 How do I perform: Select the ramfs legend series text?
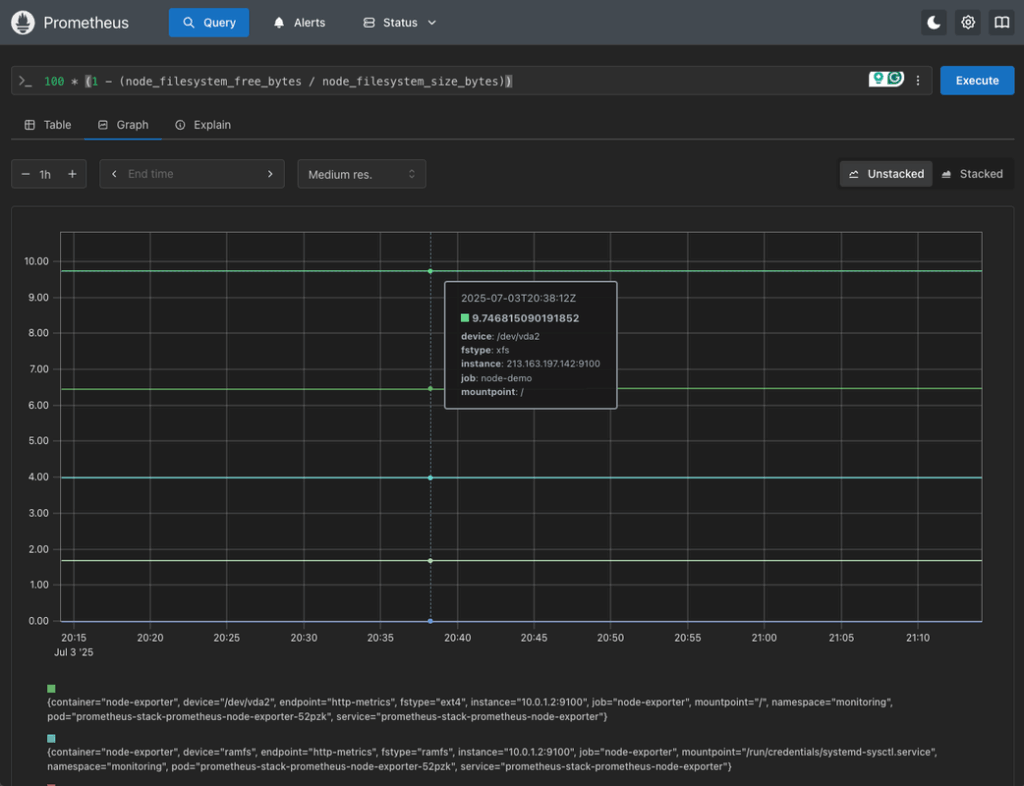point(492,759)
